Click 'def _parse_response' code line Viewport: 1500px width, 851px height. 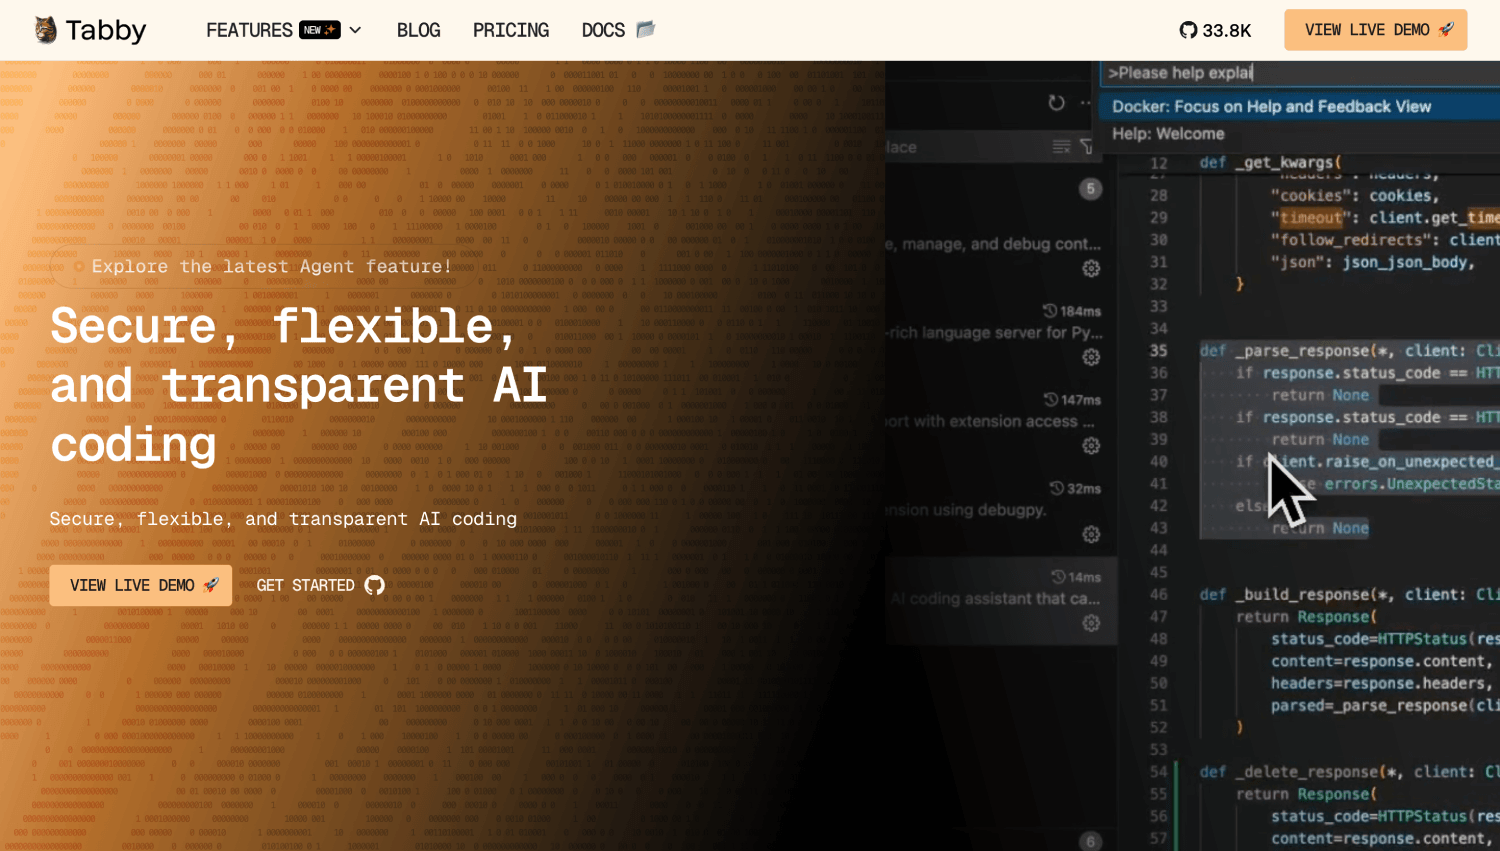1349,350
